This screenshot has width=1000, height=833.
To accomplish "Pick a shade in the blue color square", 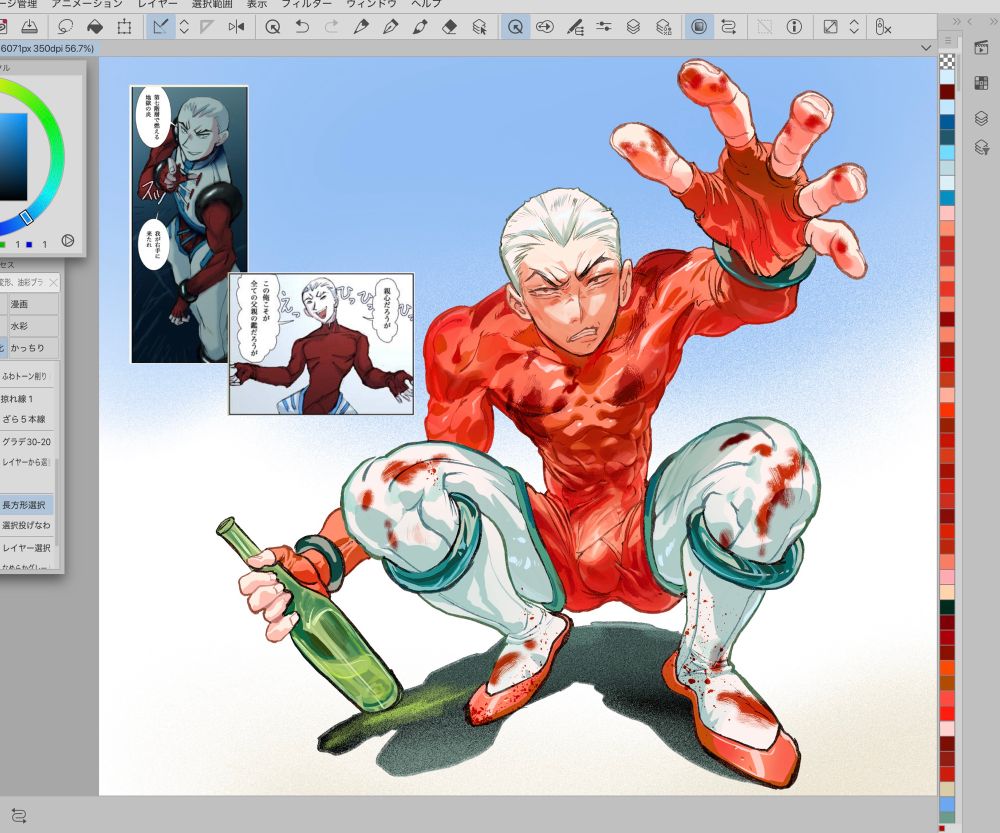I will pyautogui.click(x=13, y=158).
